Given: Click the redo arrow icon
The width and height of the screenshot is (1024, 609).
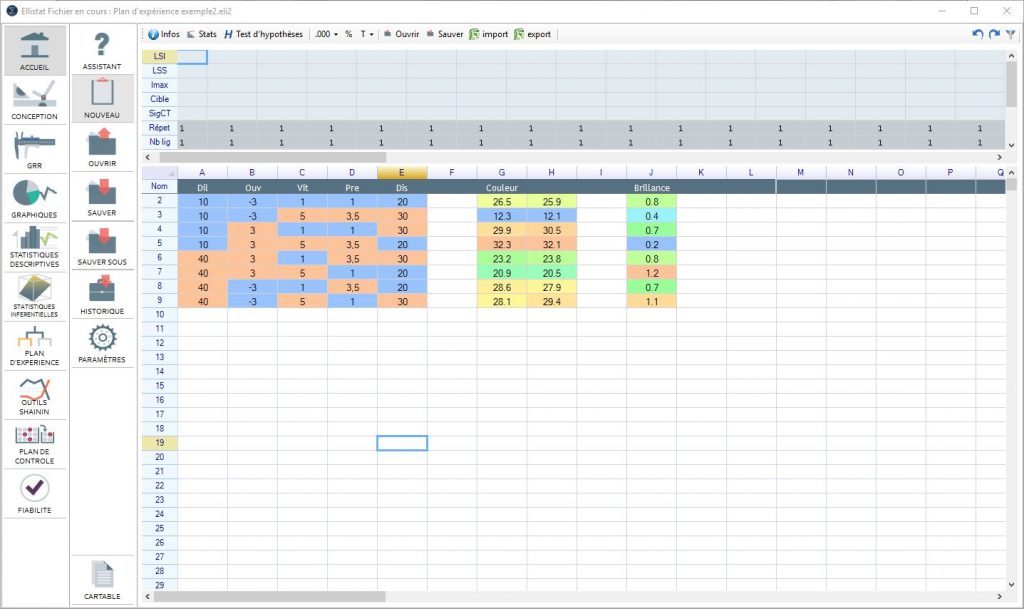Looking at the screenshot, I should point(994,34).
